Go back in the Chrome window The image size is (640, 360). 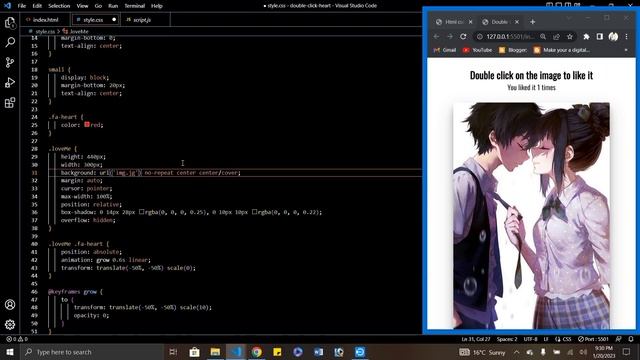pos(436,37)
